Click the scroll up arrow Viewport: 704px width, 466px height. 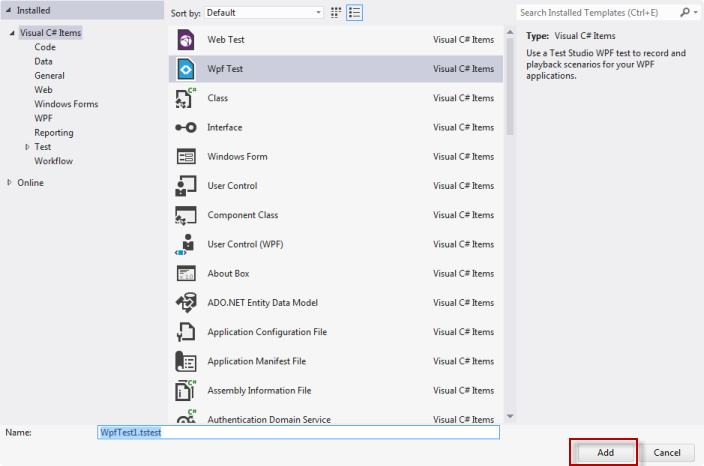[x=510, y=32]
